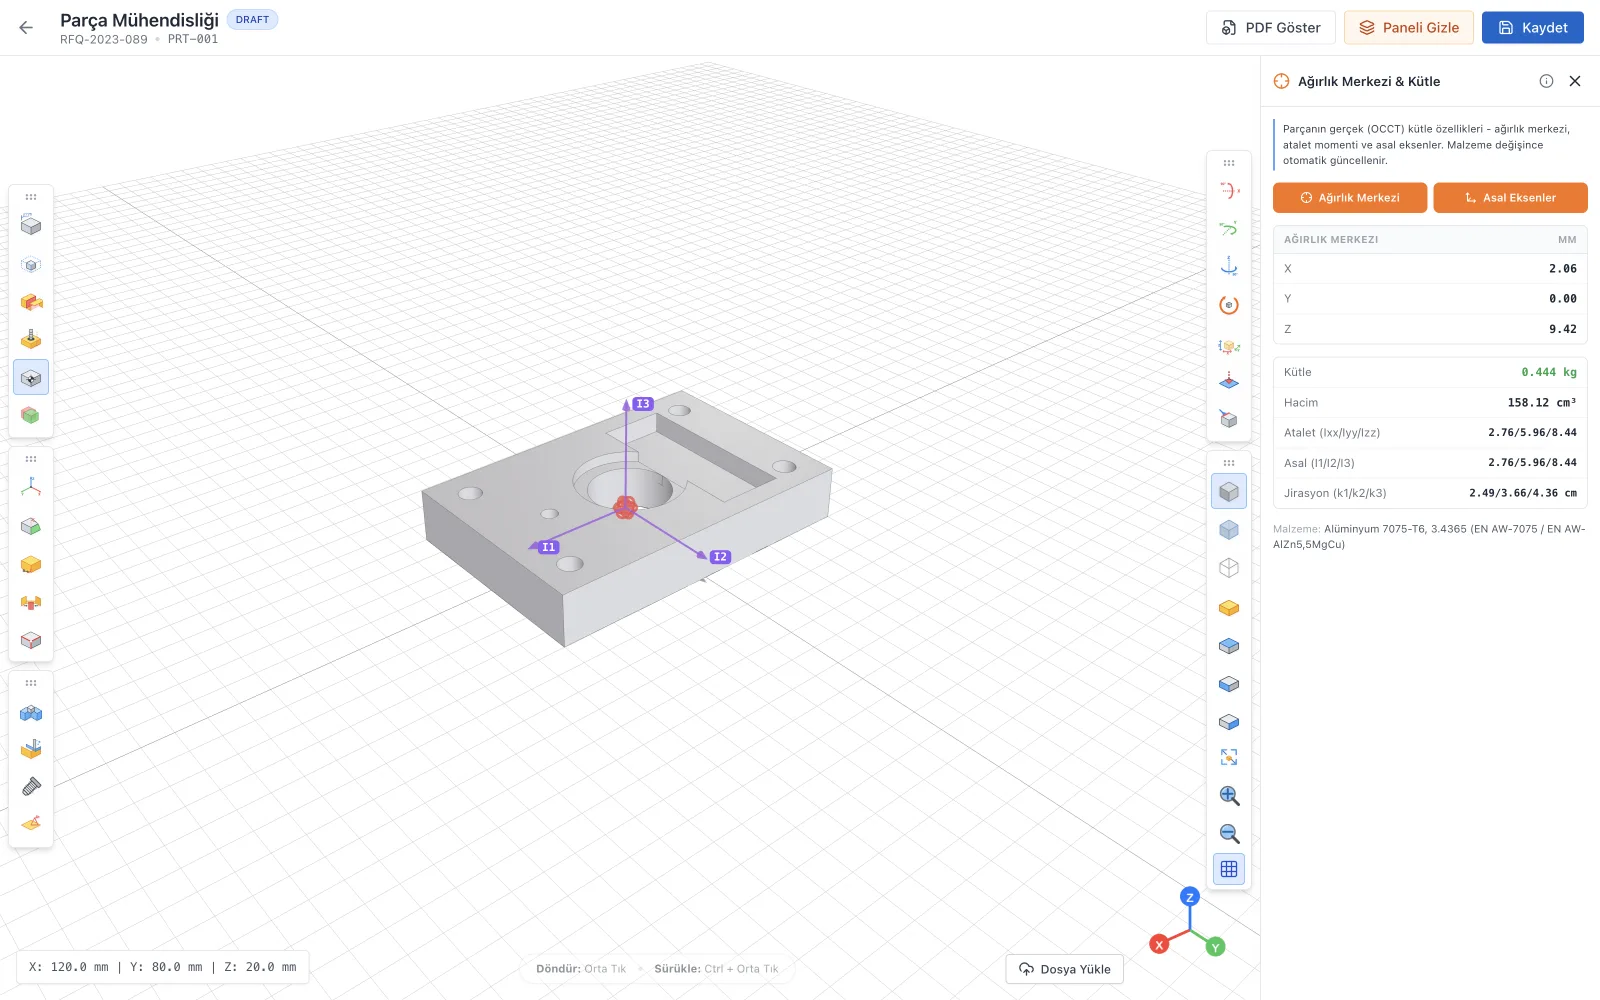
Task: Pick the green and red overlapping cubes tool
Action: [x=31, y=416]
